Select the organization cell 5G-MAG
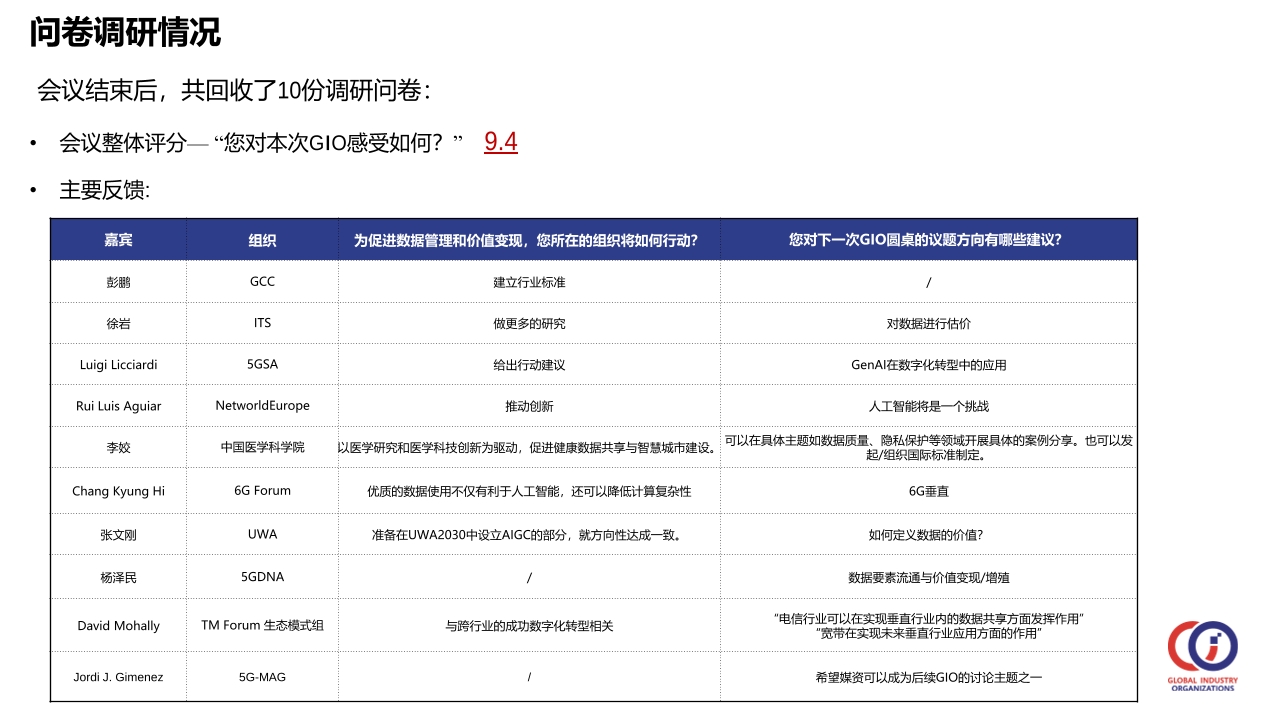Image resolution: width=1280 pixels, height=720 pixels. click(x=262, y=677)
